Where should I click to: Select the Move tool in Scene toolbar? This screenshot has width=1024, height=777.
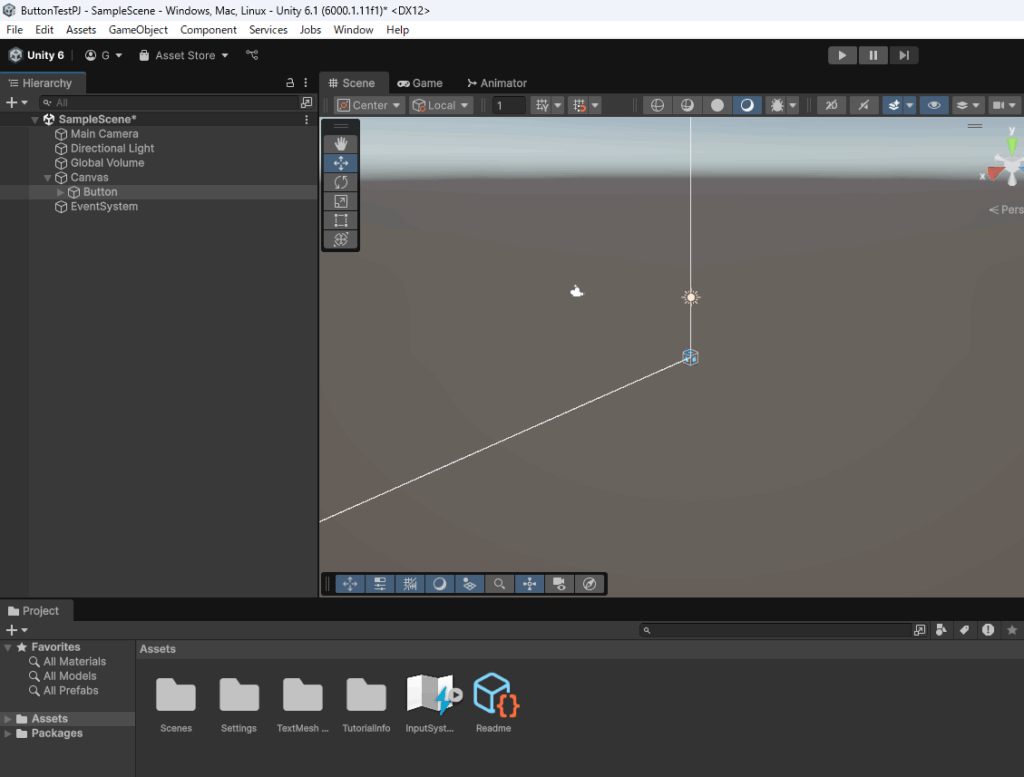[x=341, y=163]
